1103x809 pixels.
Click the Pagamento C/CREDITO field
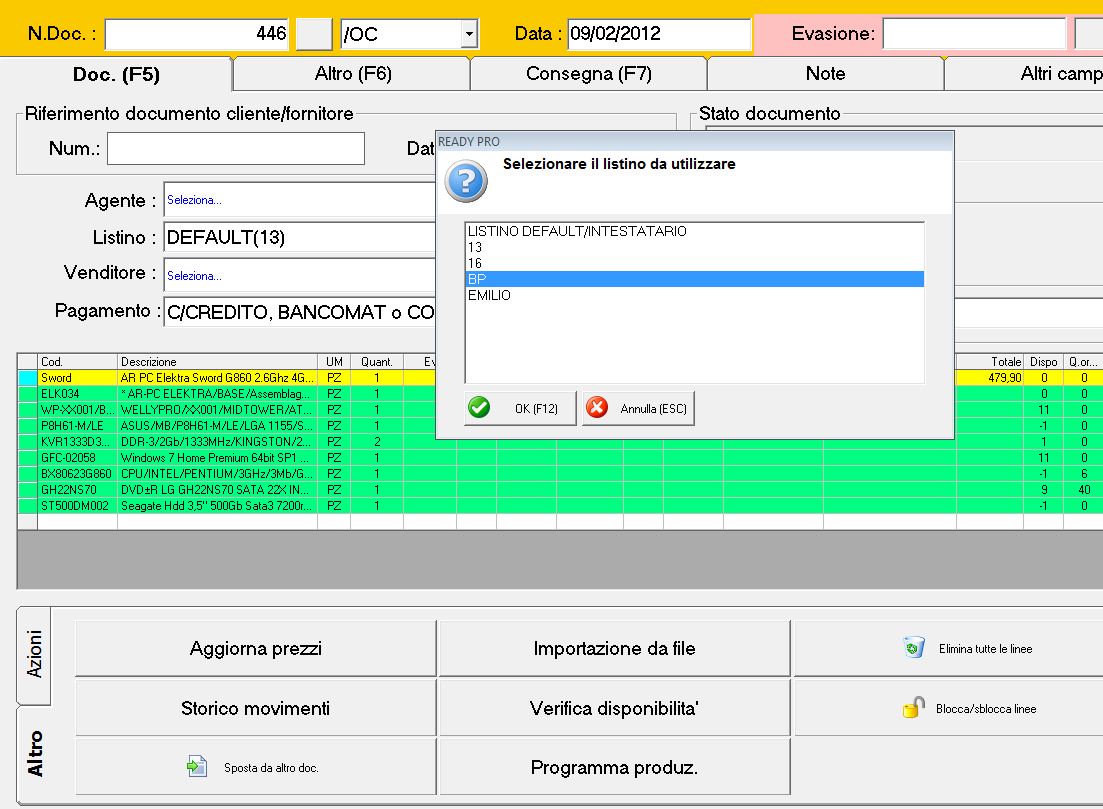[x=300, y=312]
